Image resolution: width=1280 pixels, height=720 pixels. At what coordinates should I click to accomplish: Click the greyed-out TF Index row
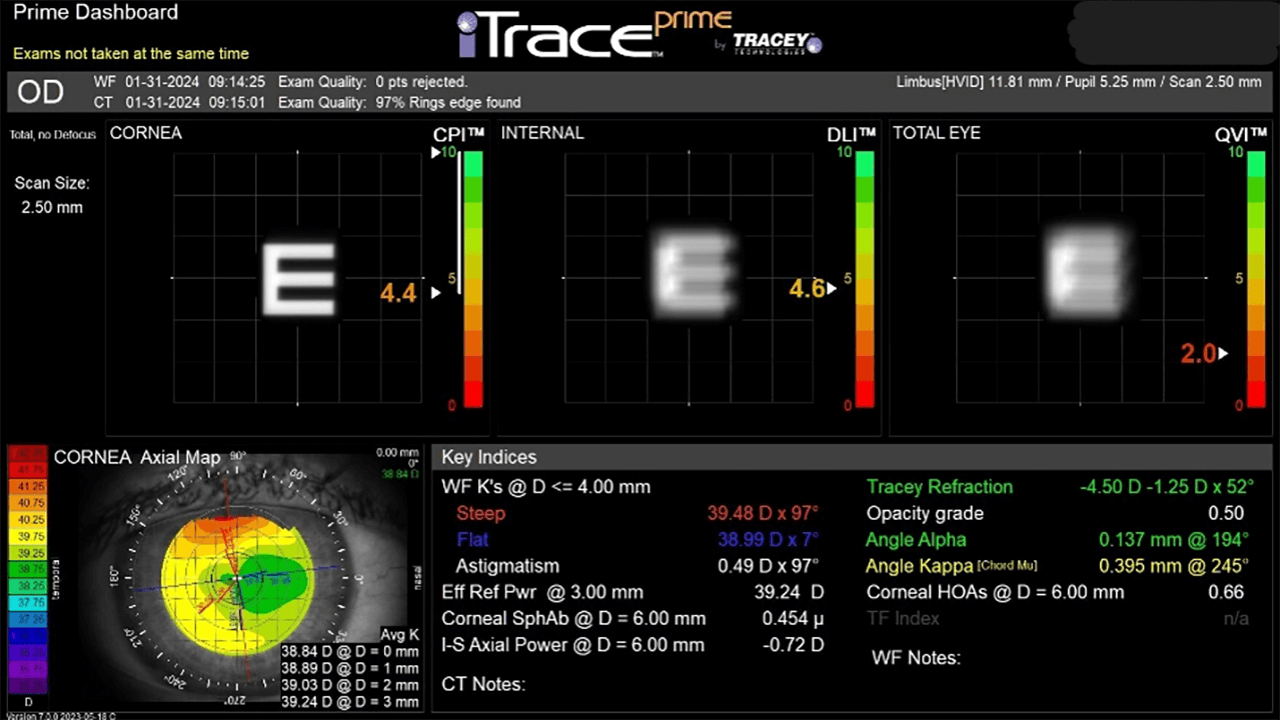pyautogui.click(x=1059, y=618)
